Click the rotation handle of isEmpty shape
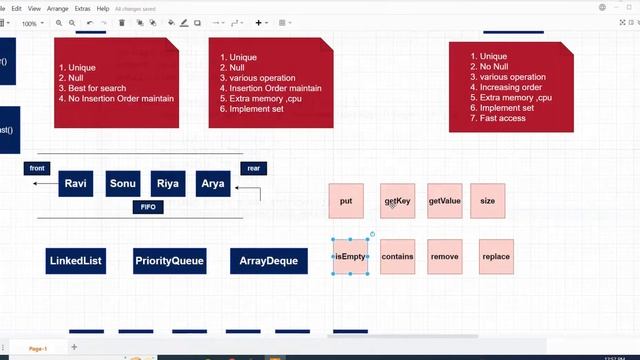The image size is (640, 360). pyautogui.click(x=372, y=234)
